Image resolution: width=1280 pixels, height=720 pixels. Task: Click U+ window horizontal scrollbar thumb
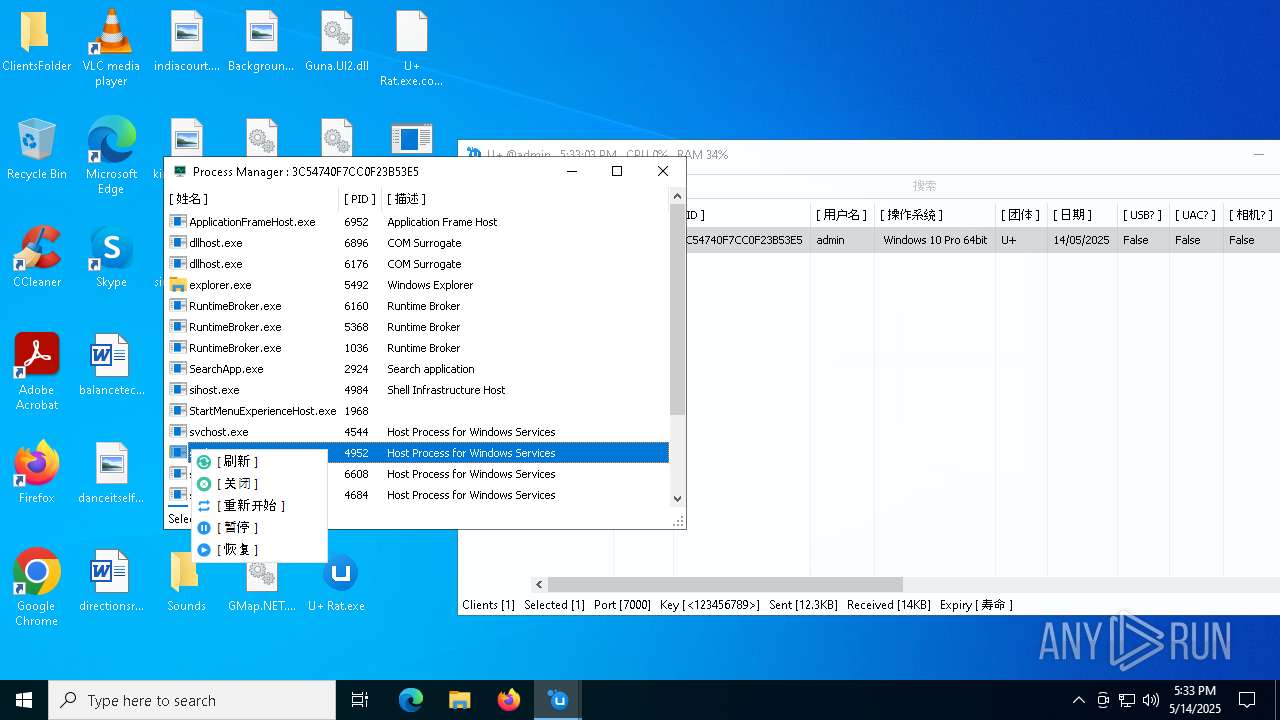pyautogui.click(x=725, y=584)
